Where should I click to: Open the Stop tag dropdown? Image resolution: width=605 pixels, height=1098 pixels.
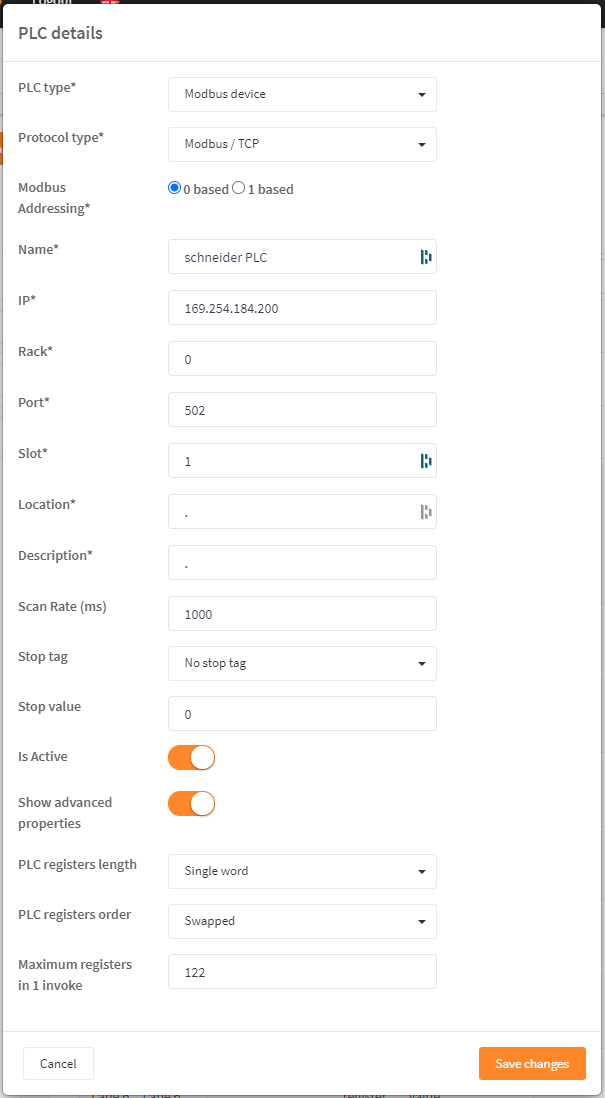click(302, 663)
